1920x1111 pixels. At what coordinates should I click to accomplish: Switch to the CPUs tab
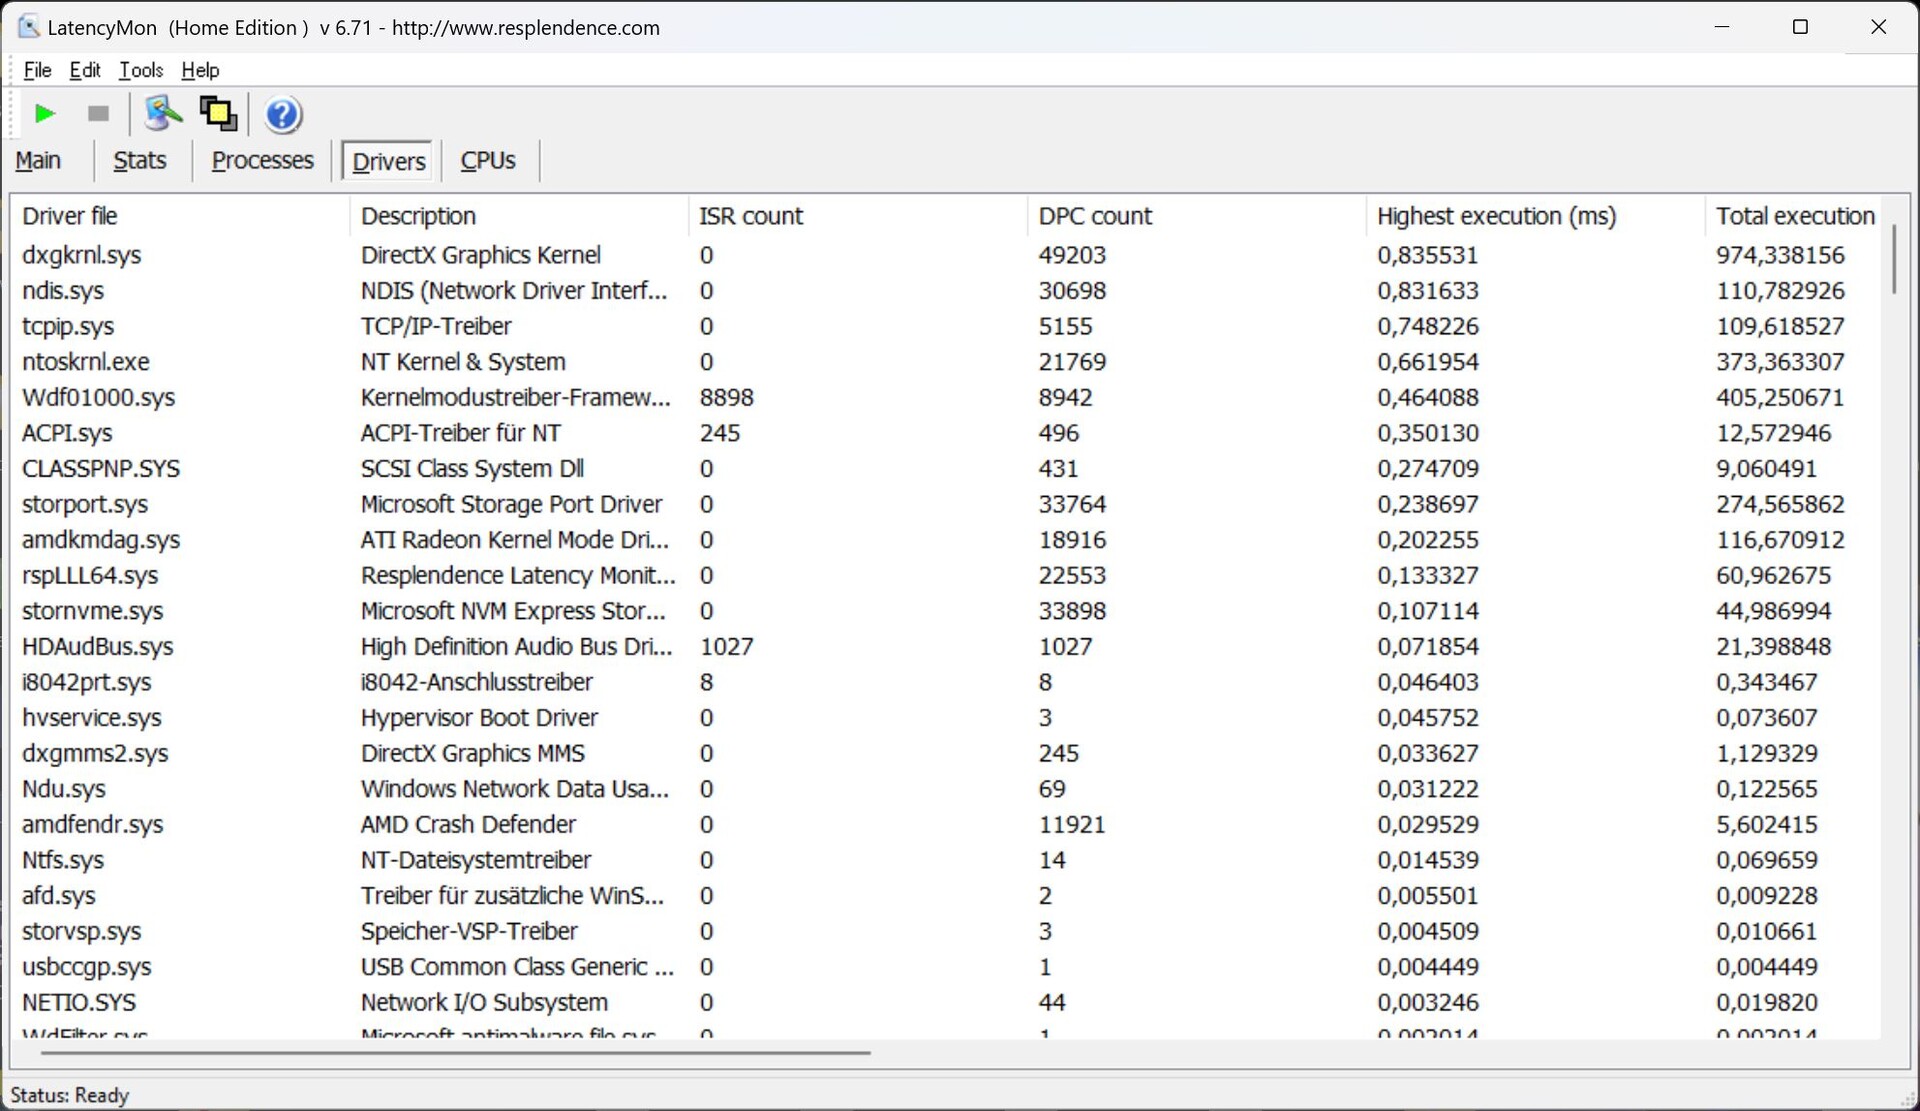[488, 161]
